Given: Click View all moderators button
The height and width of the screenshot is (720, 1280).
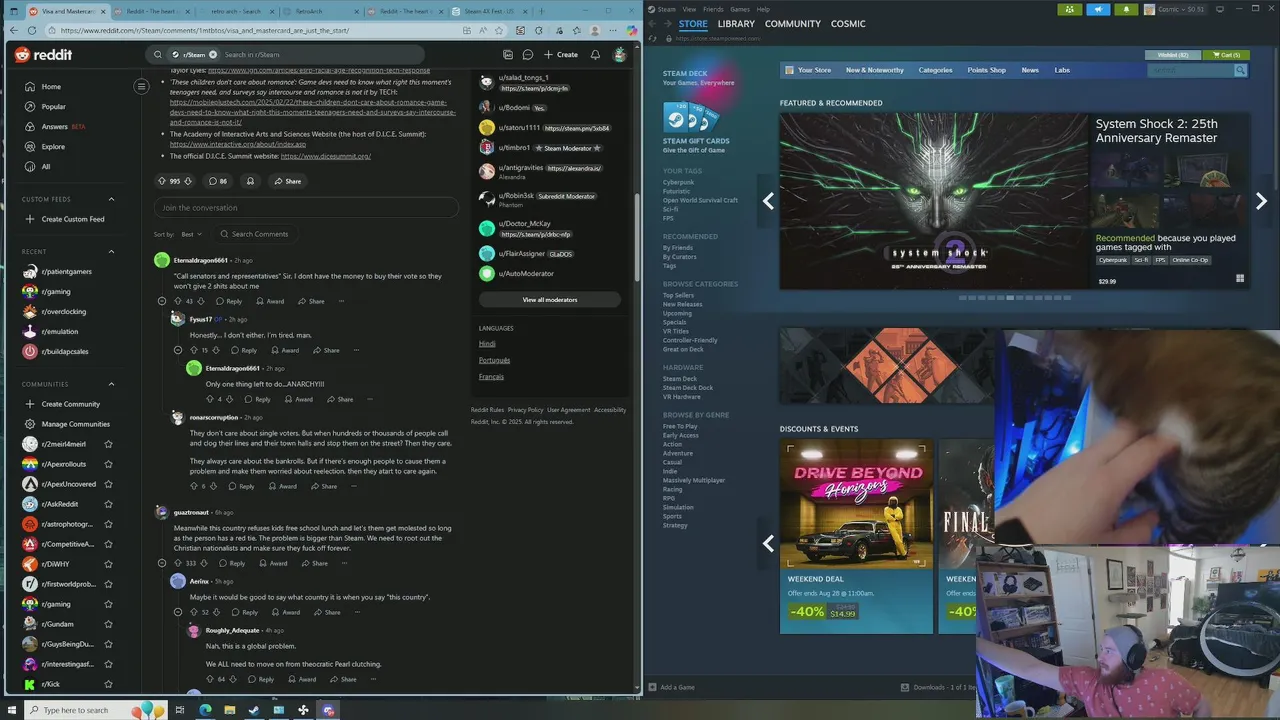Looking at the screenshot, I should point(549,300).
